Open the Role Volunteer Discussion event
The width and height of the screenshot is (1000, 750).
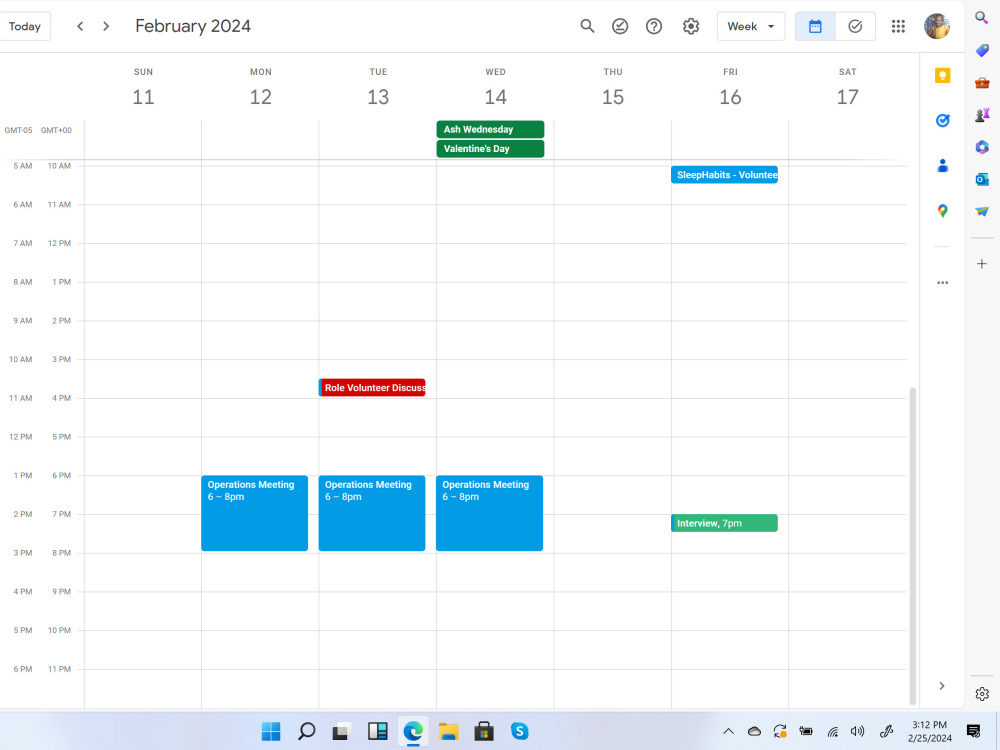pos(372,388)
